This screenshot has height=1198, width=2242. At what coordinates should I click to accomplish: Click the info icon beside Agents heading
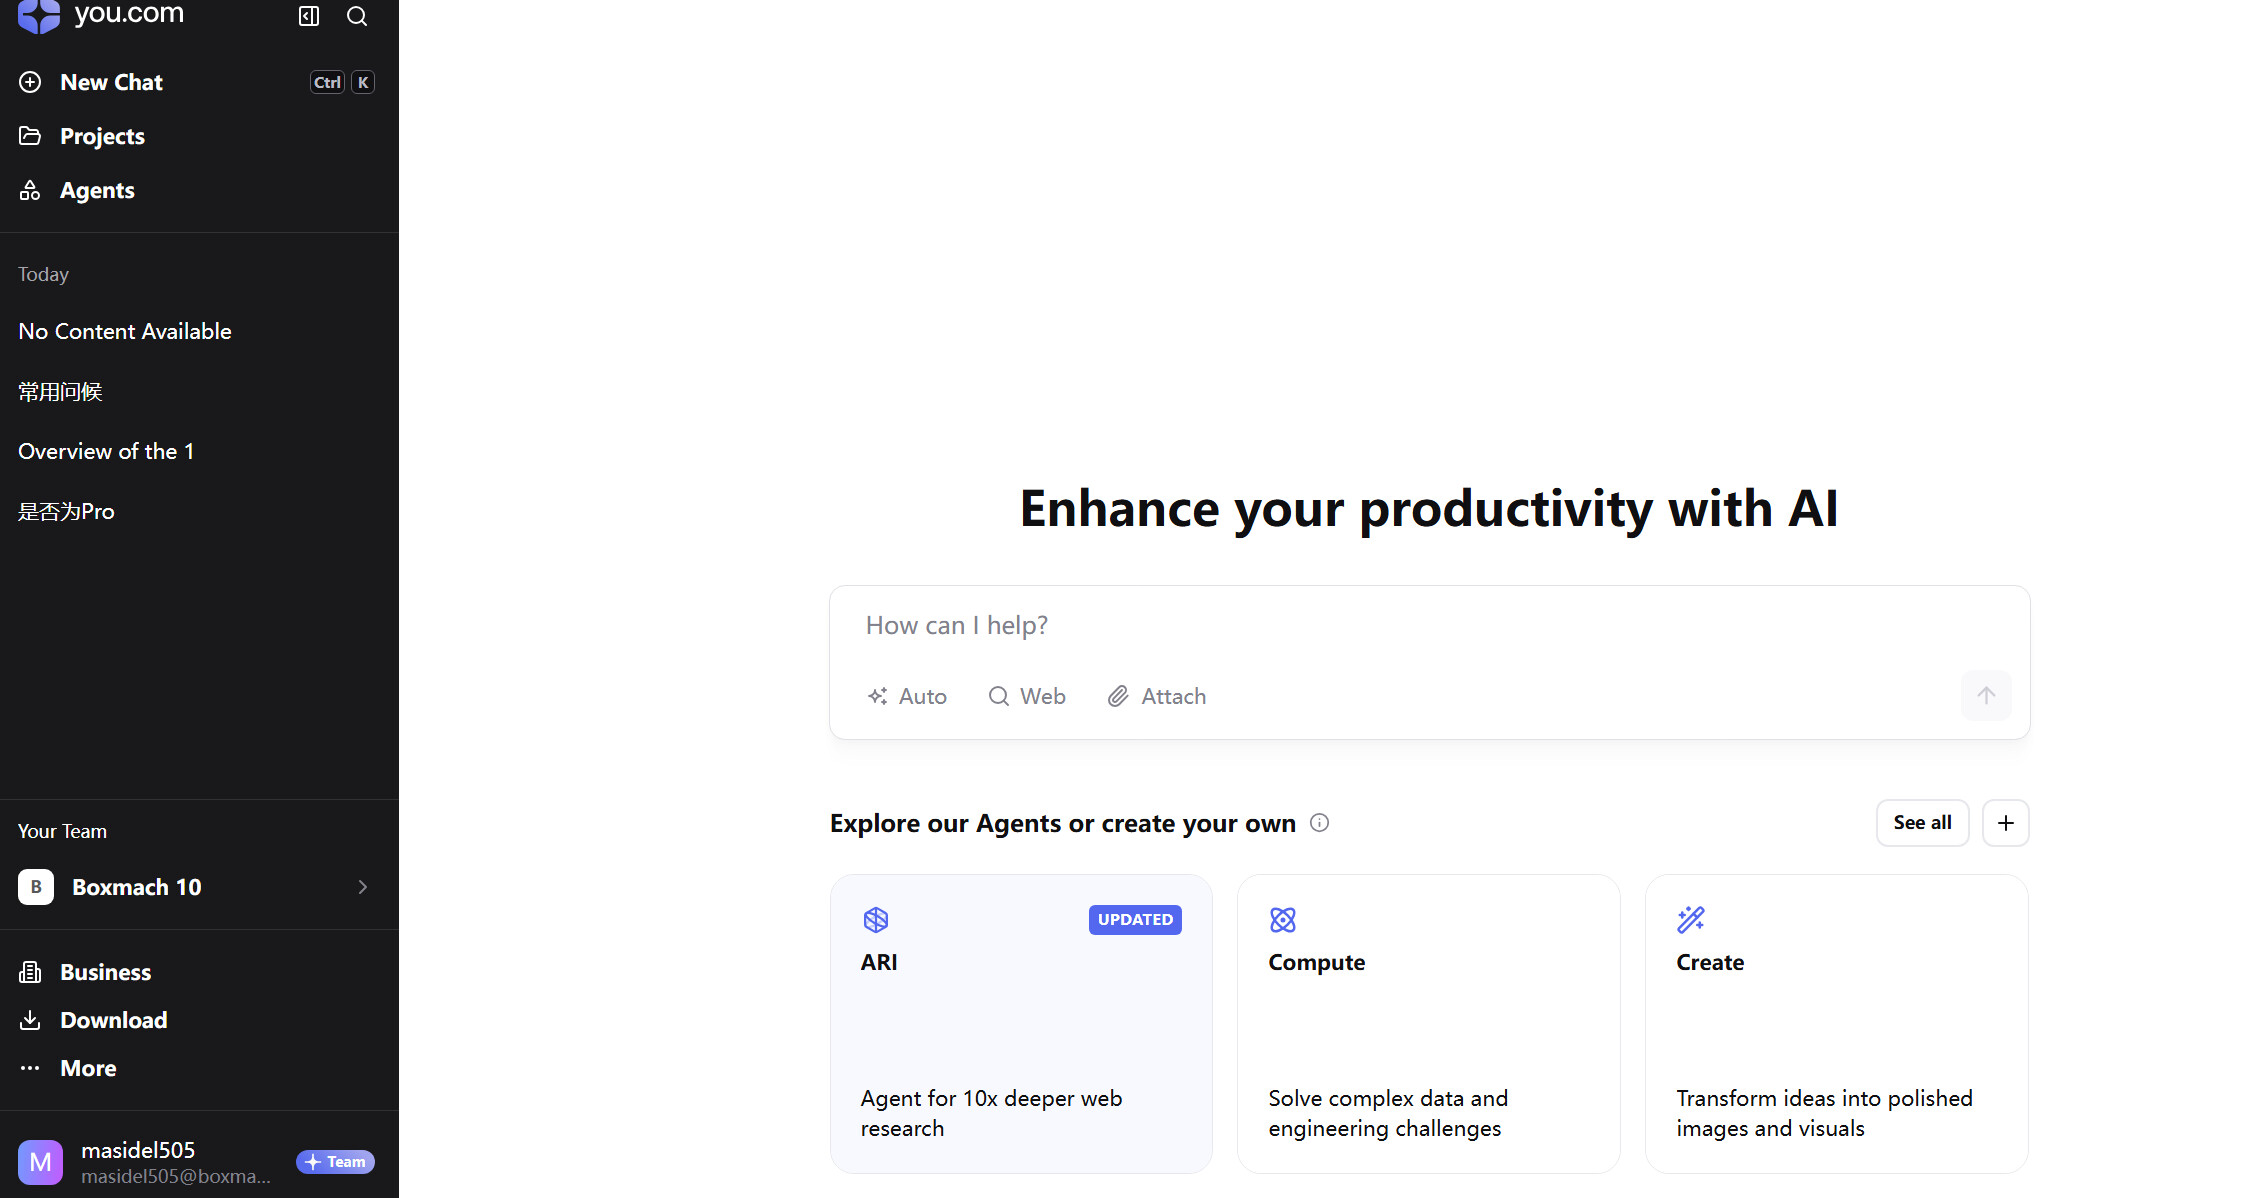pyautogui.click(x=1319, y=823)
